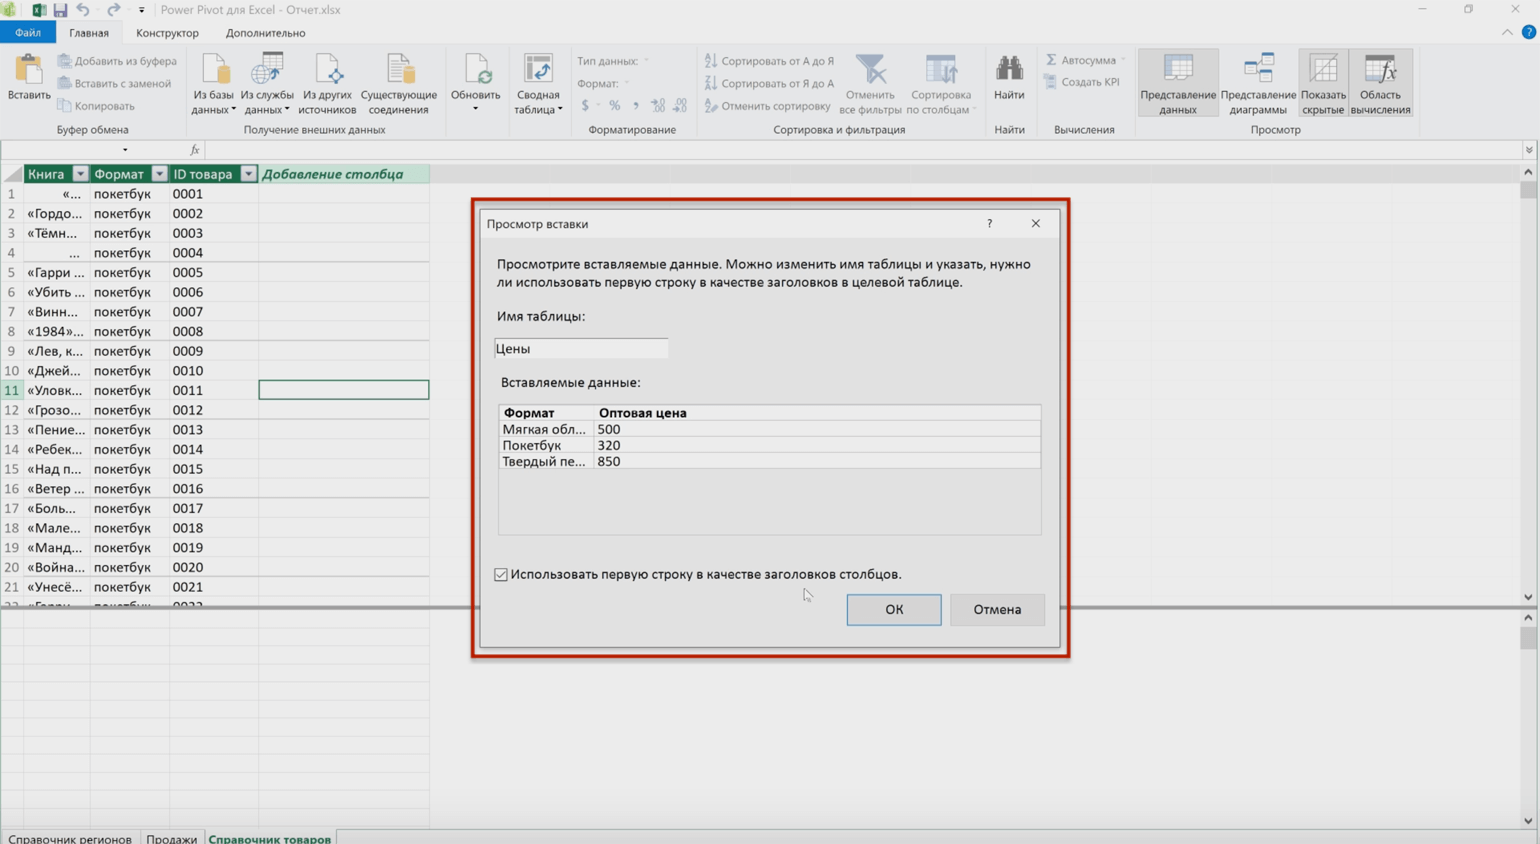
Task: Select Справочник товаров sheet tab
Action: point(270,838)
